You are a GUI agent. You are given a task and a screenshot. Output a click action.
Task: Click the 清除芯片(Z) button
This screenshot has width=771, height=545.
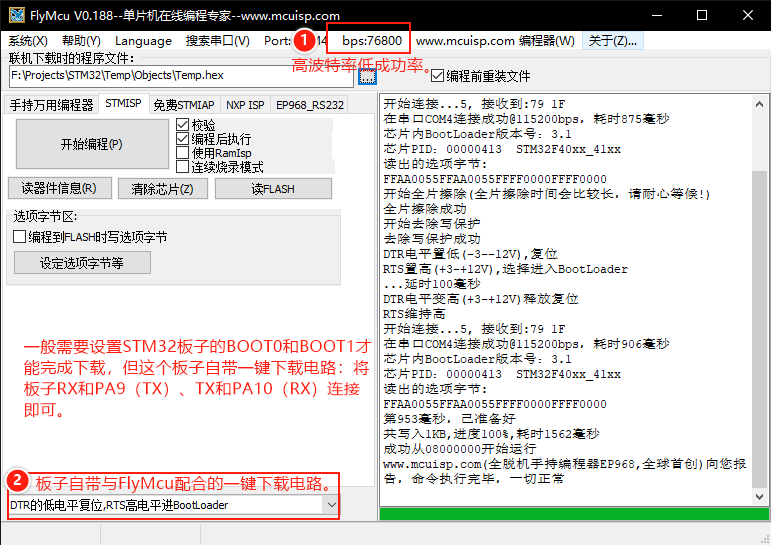tap(162, 189)
